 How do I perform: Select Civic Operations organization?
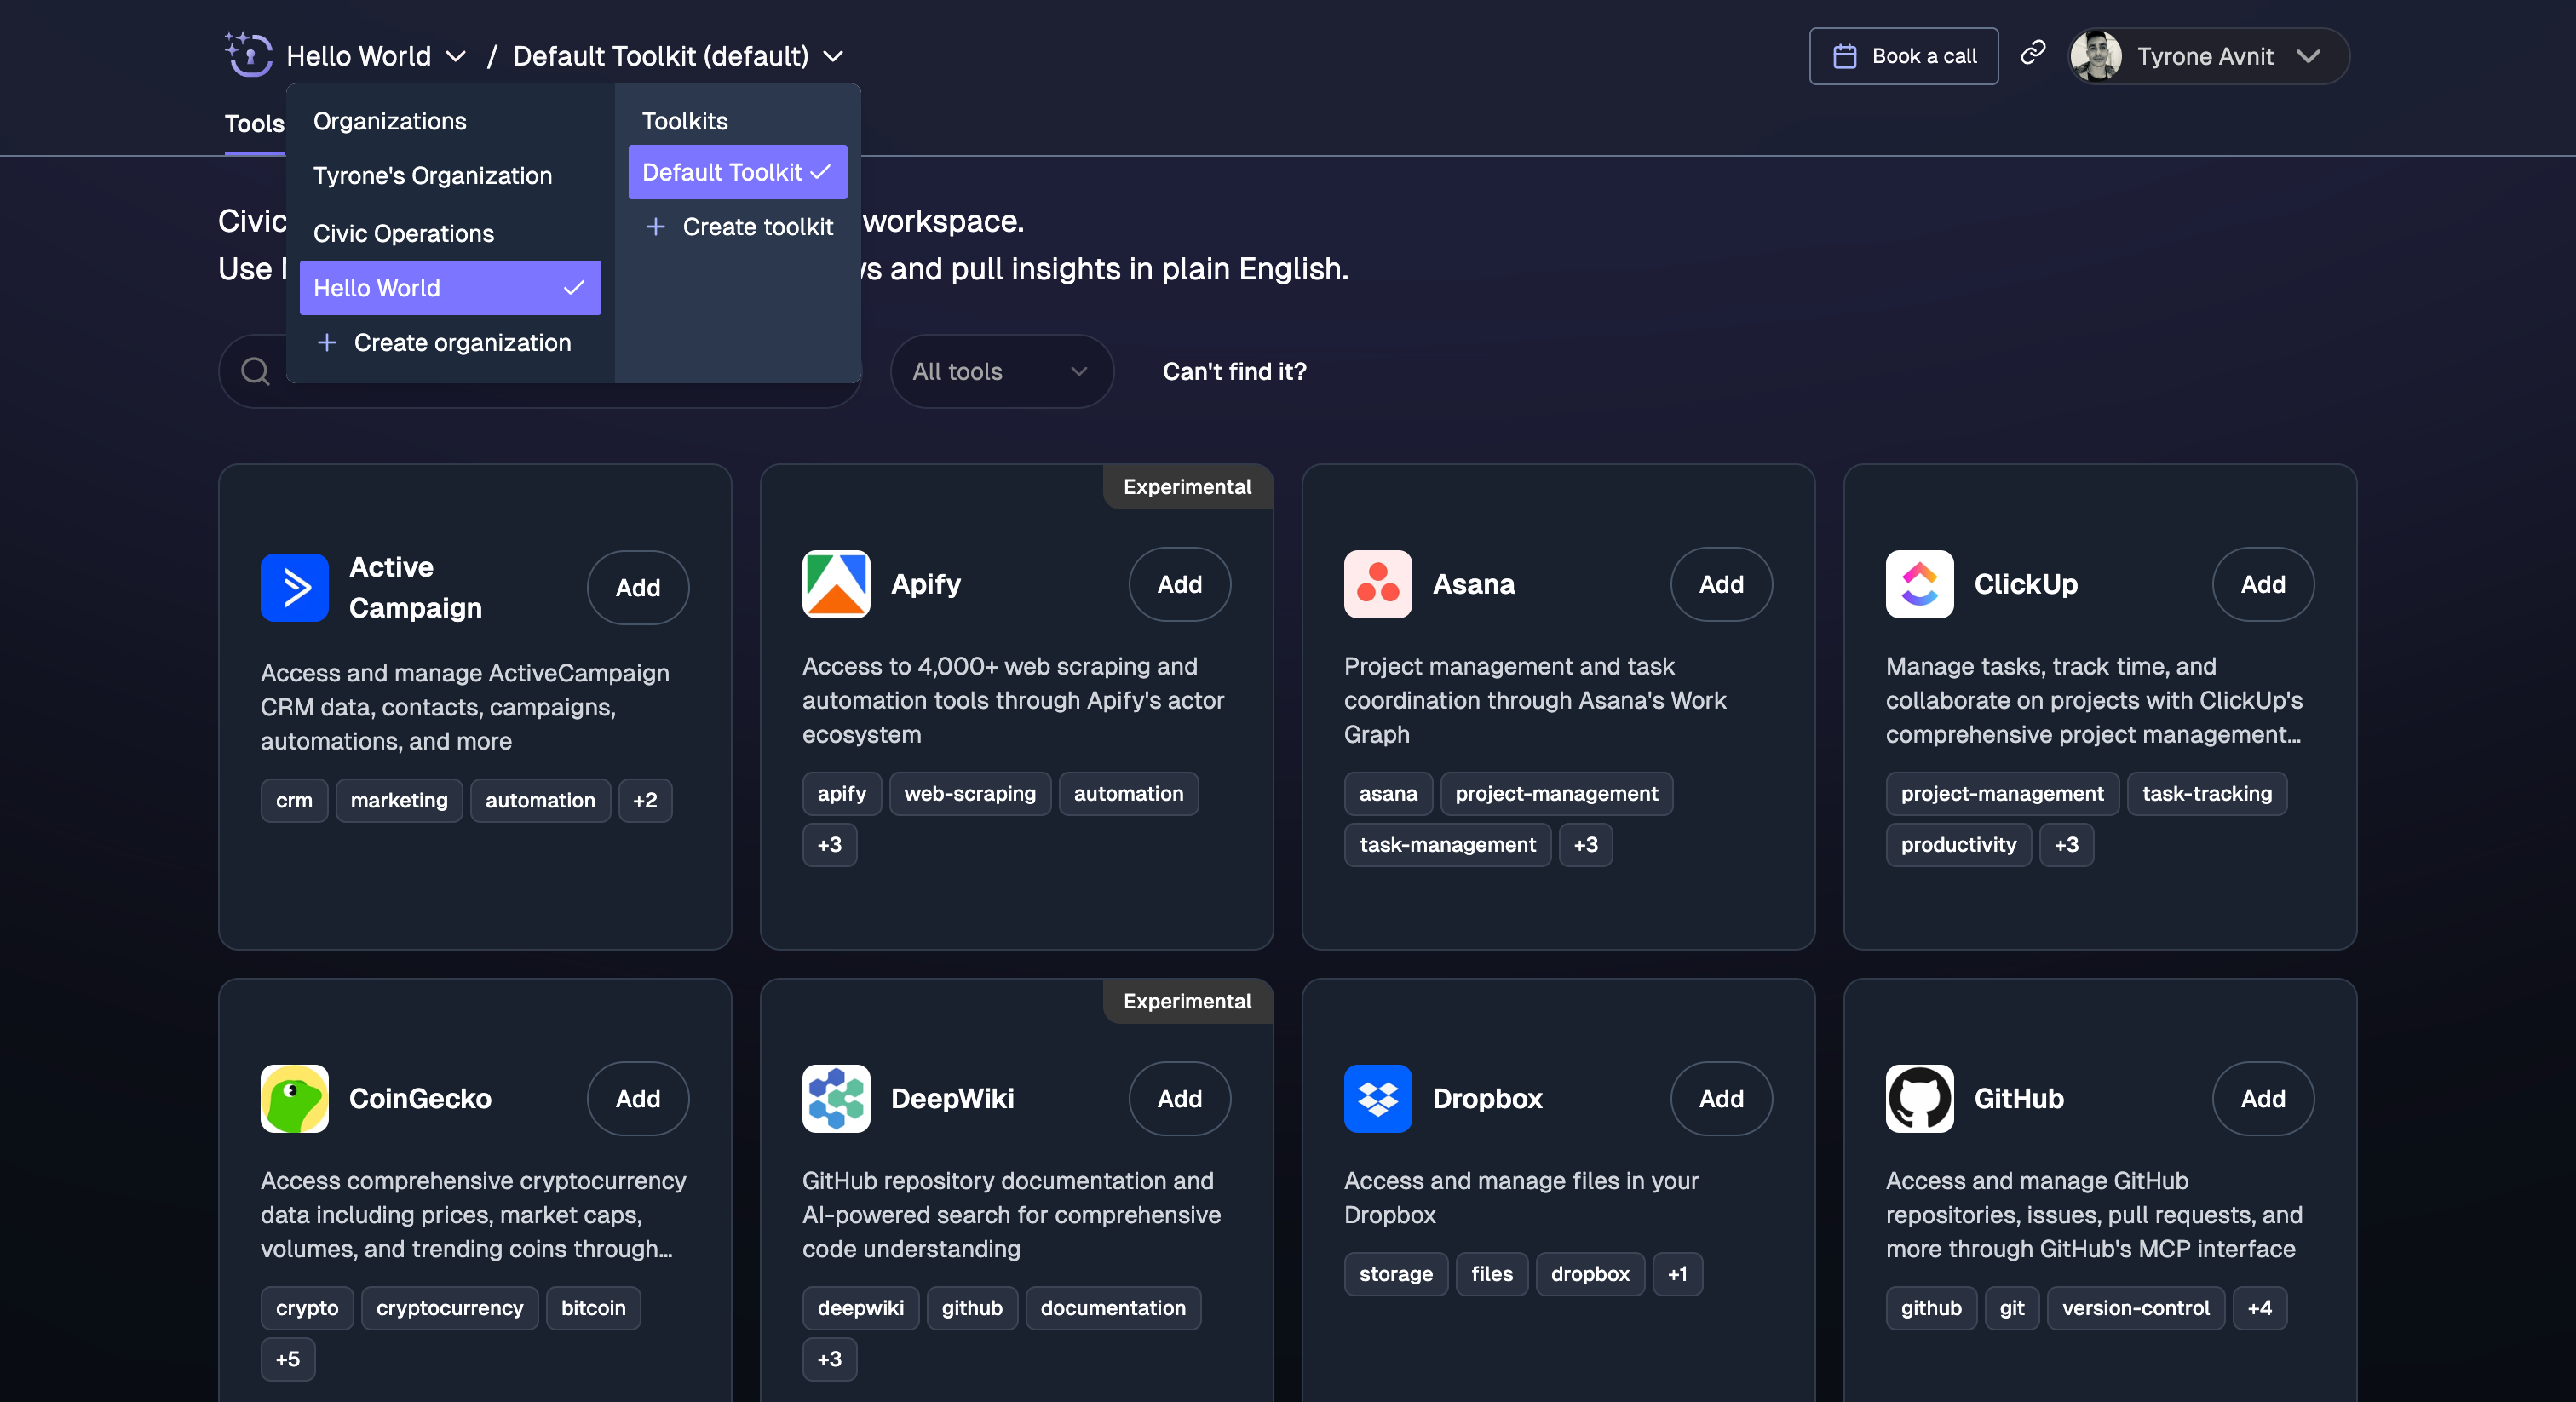[x=403, y=233]
